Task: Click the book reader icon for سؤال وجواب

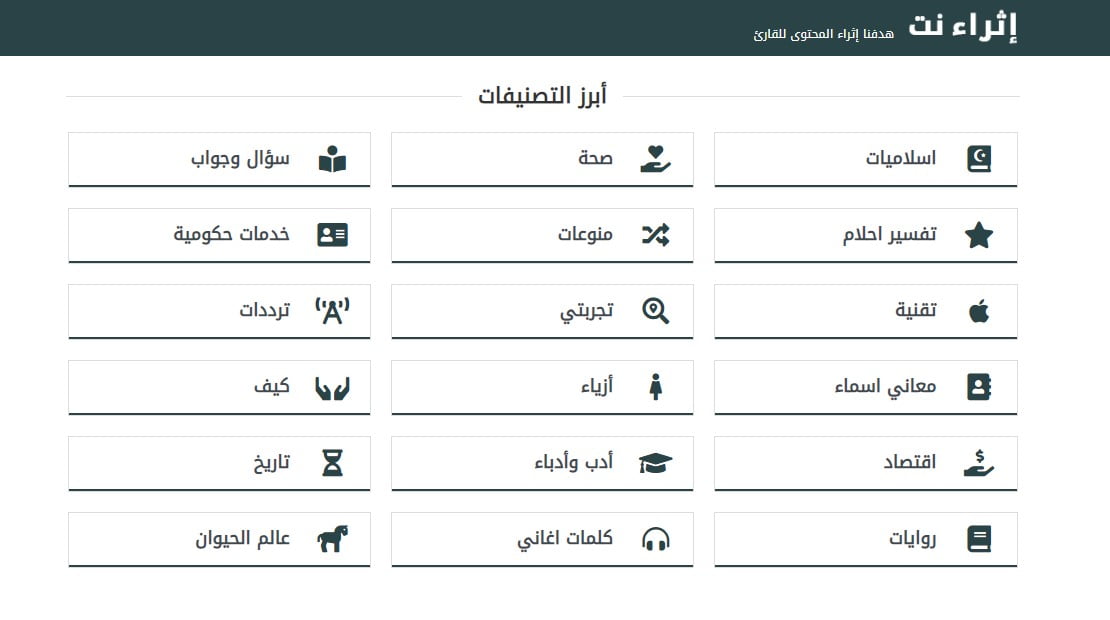Action: click(x=332, y=159)
